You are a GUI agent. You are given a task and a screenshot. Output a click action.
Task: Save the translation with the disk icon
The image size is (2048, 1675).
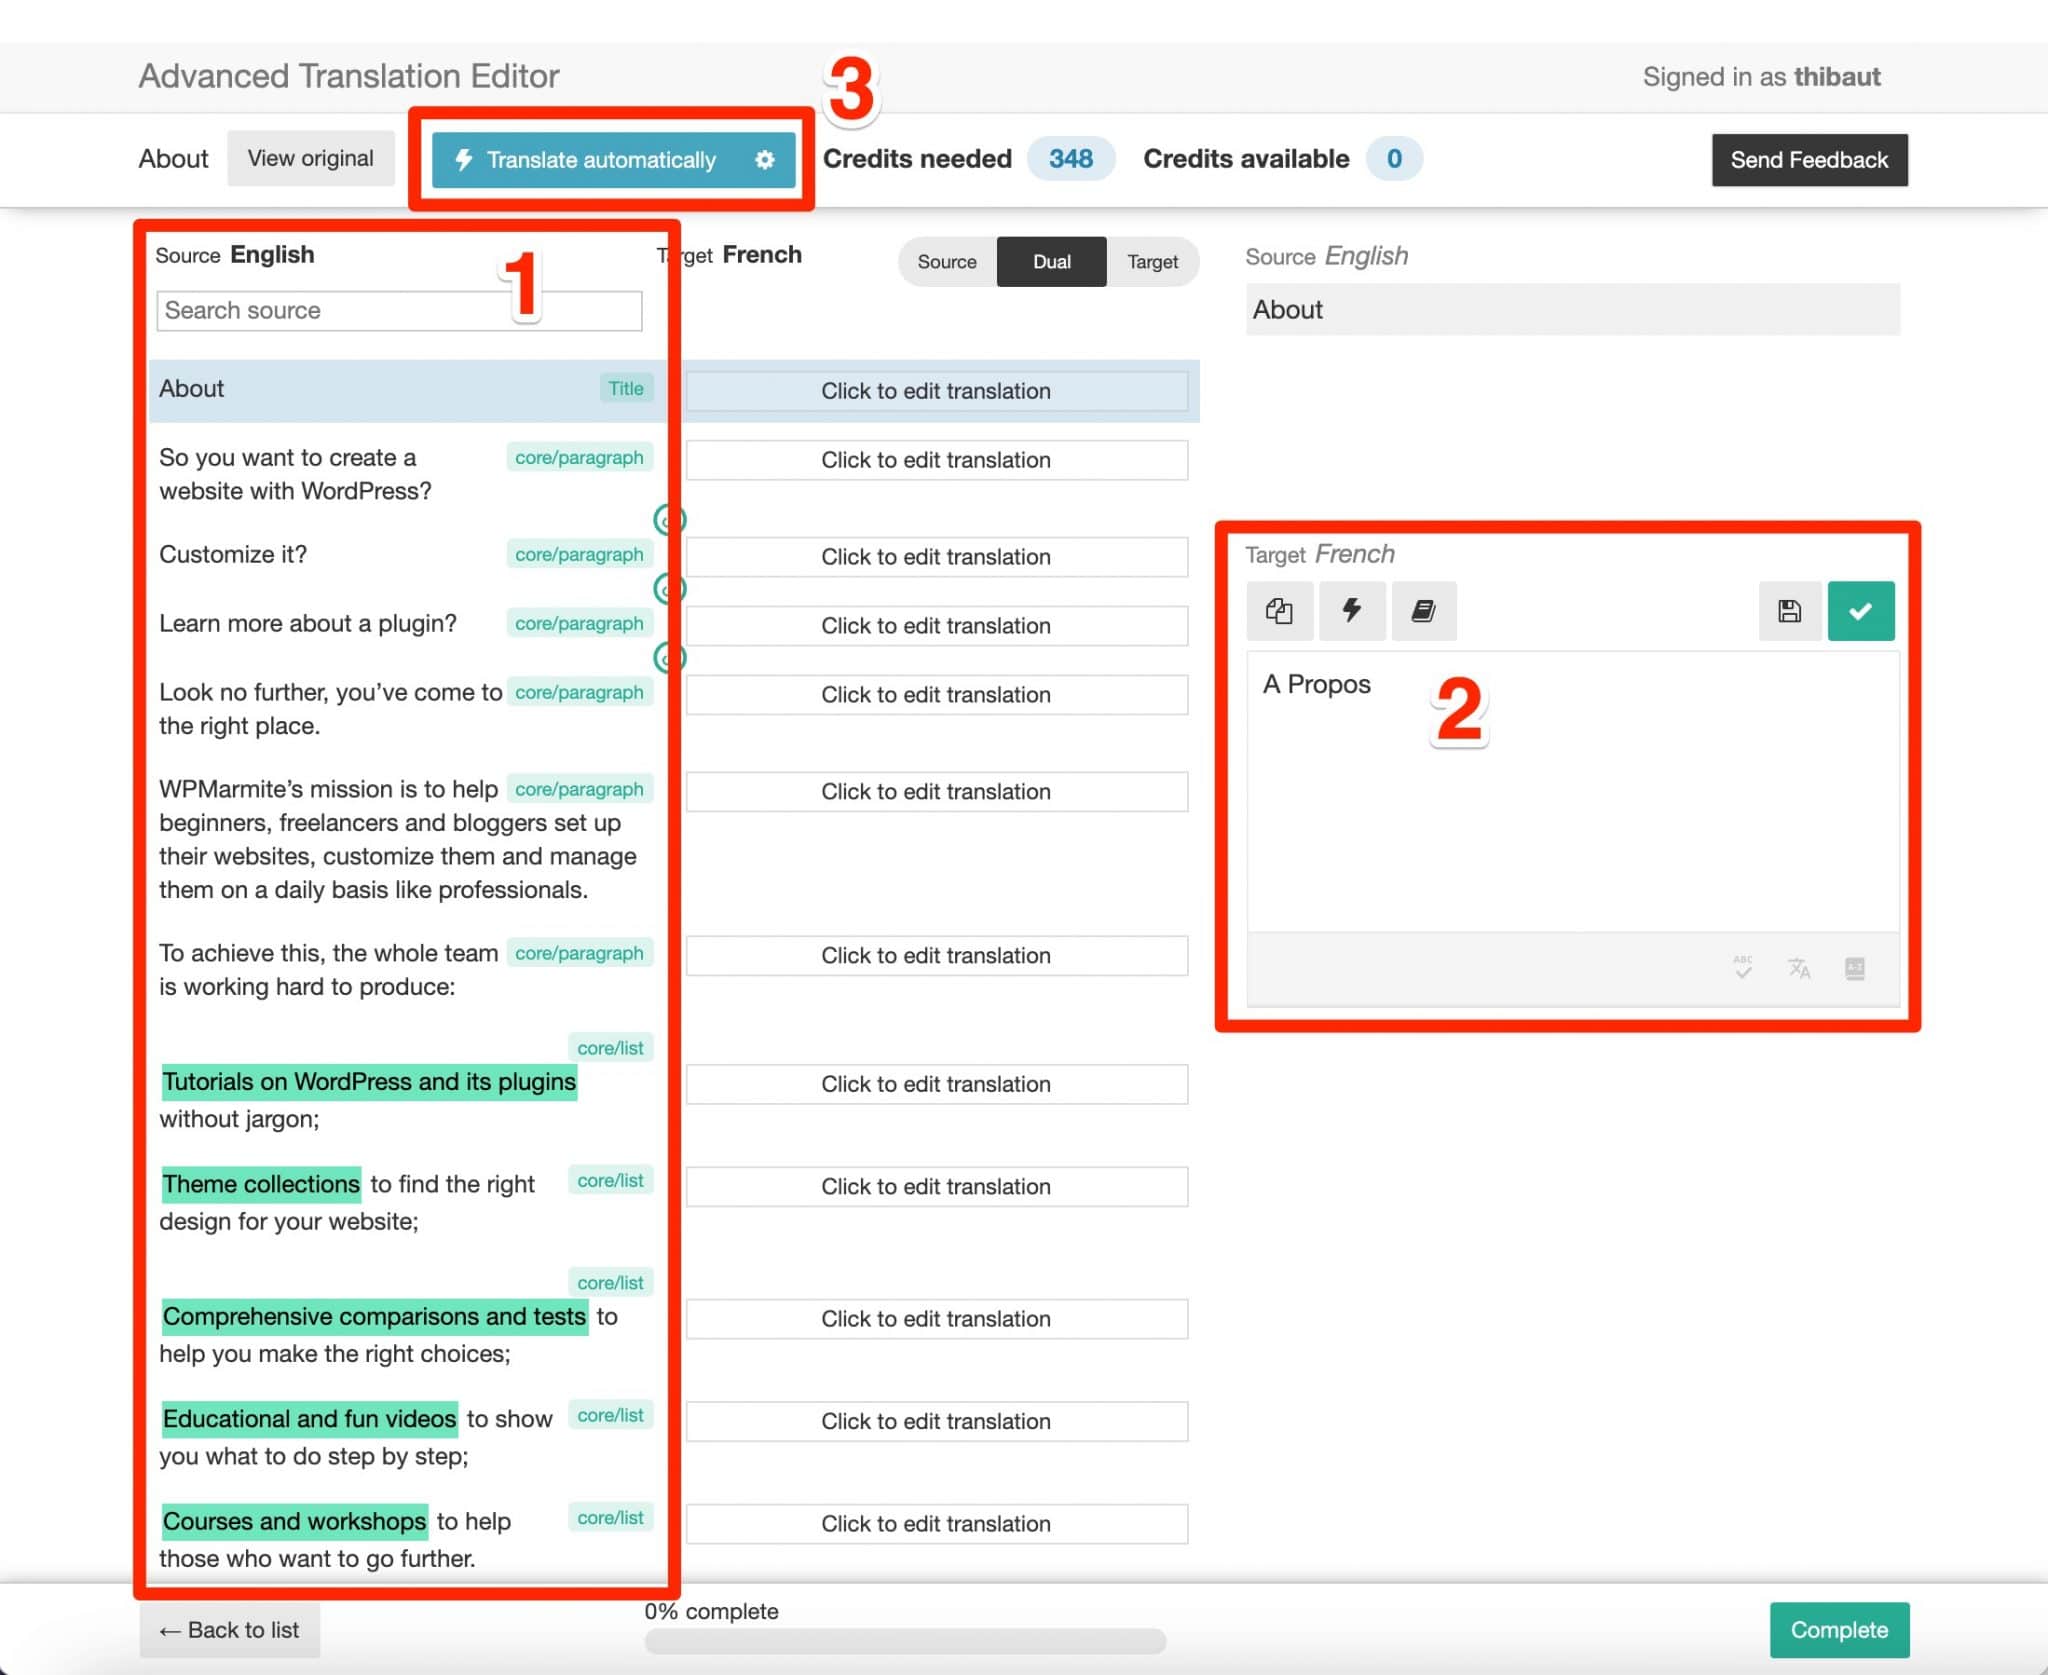click(1789, 611)
